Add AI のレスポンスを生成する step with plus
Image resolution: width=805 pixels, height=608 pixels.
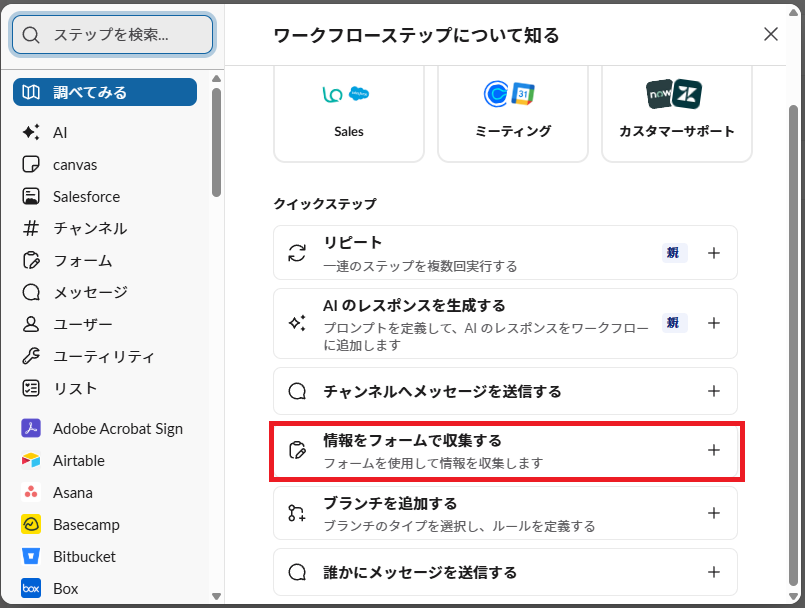[714, 323]
